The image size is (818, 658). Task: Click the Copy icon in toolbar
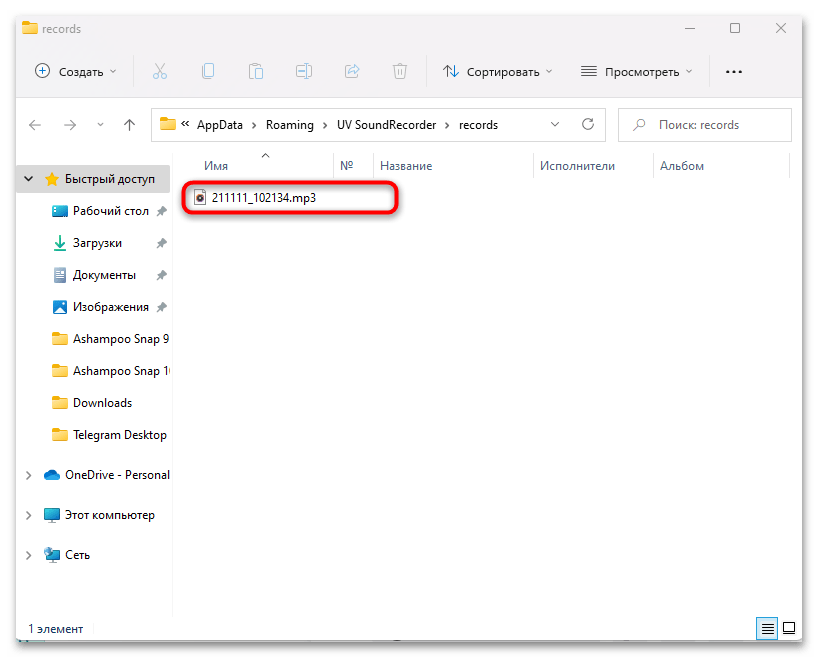point(208,71)
